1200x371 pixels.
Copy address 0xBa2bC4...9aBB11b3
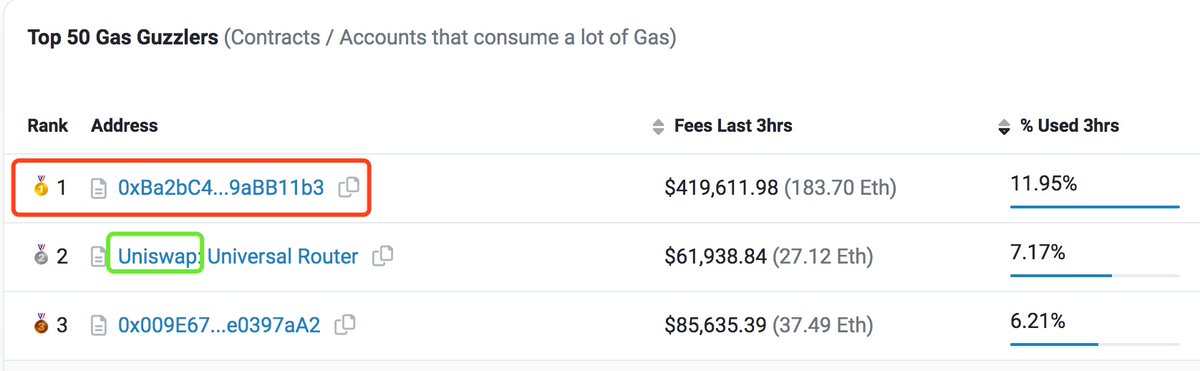[349, 187]
